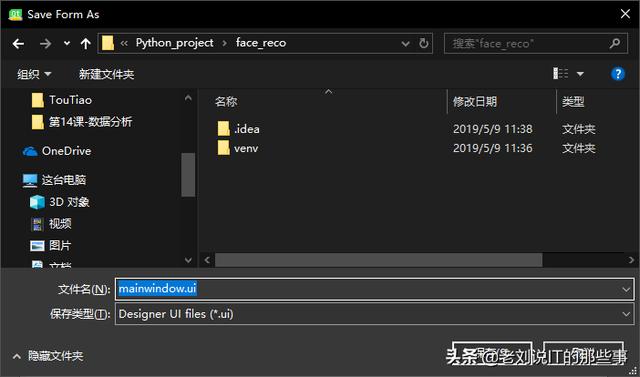This screenshot has height=377, width=640.
Task: Select 第14课-数据分析 folder in the sidebar
Action: [x=90, y=122]
